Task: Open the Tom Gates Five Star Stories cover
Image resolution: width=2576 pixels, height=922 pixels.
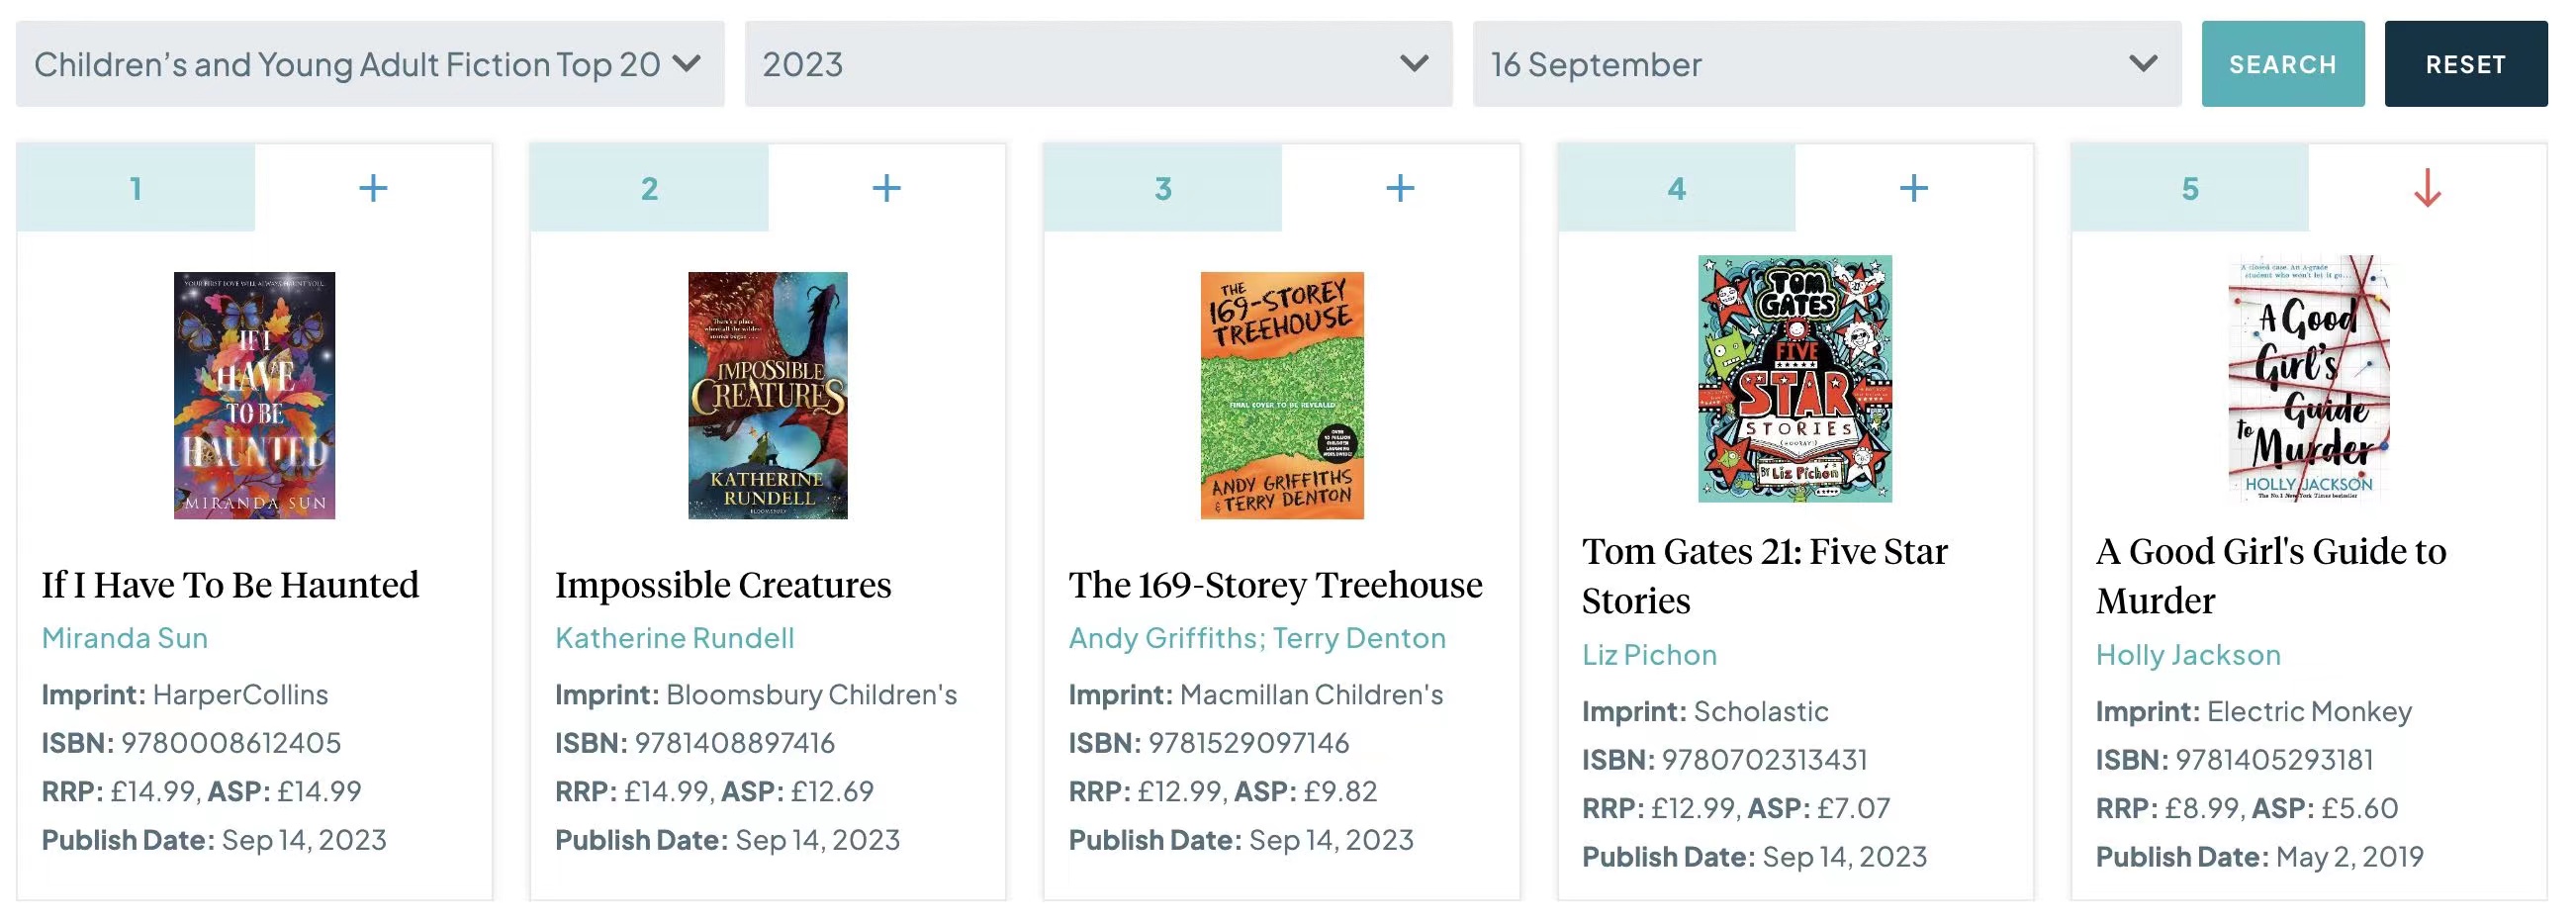Action: 1795,378
